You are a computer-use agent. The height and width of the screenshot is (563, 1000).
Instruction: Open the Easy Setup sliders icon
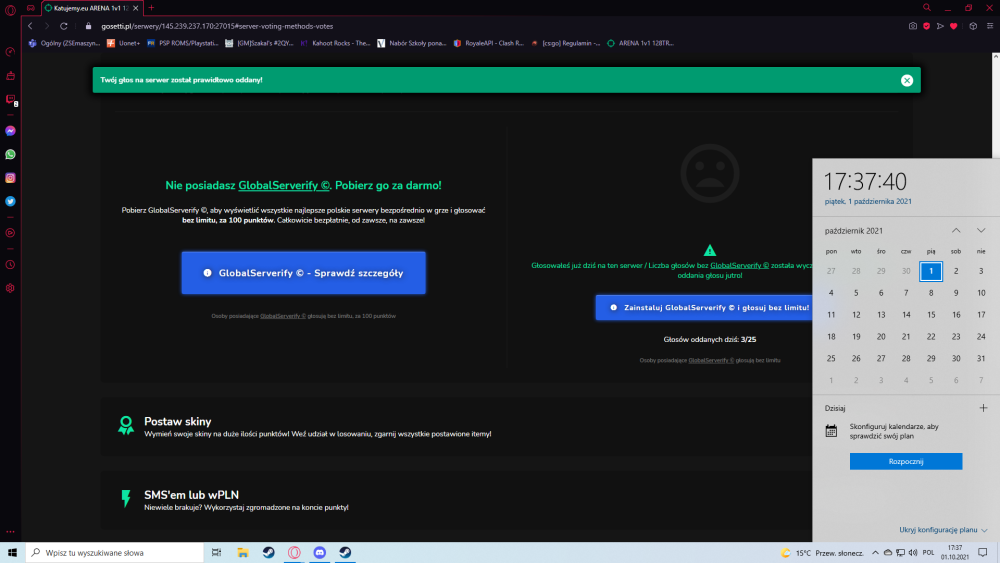(x=990, y=26)
